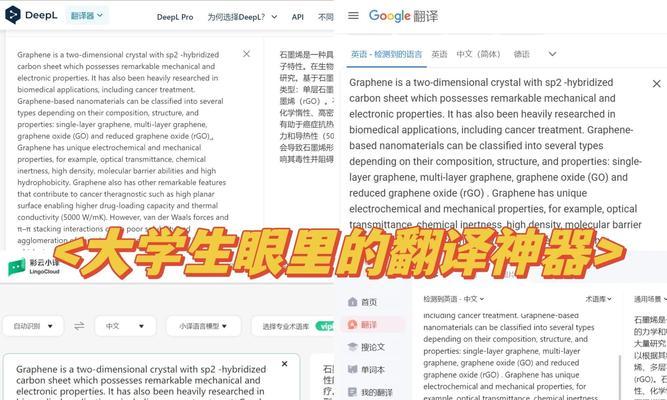This screenshot has height=400, width=667.
Task: Open the Google Translate hamburger menu
Action: click(353, 16)
